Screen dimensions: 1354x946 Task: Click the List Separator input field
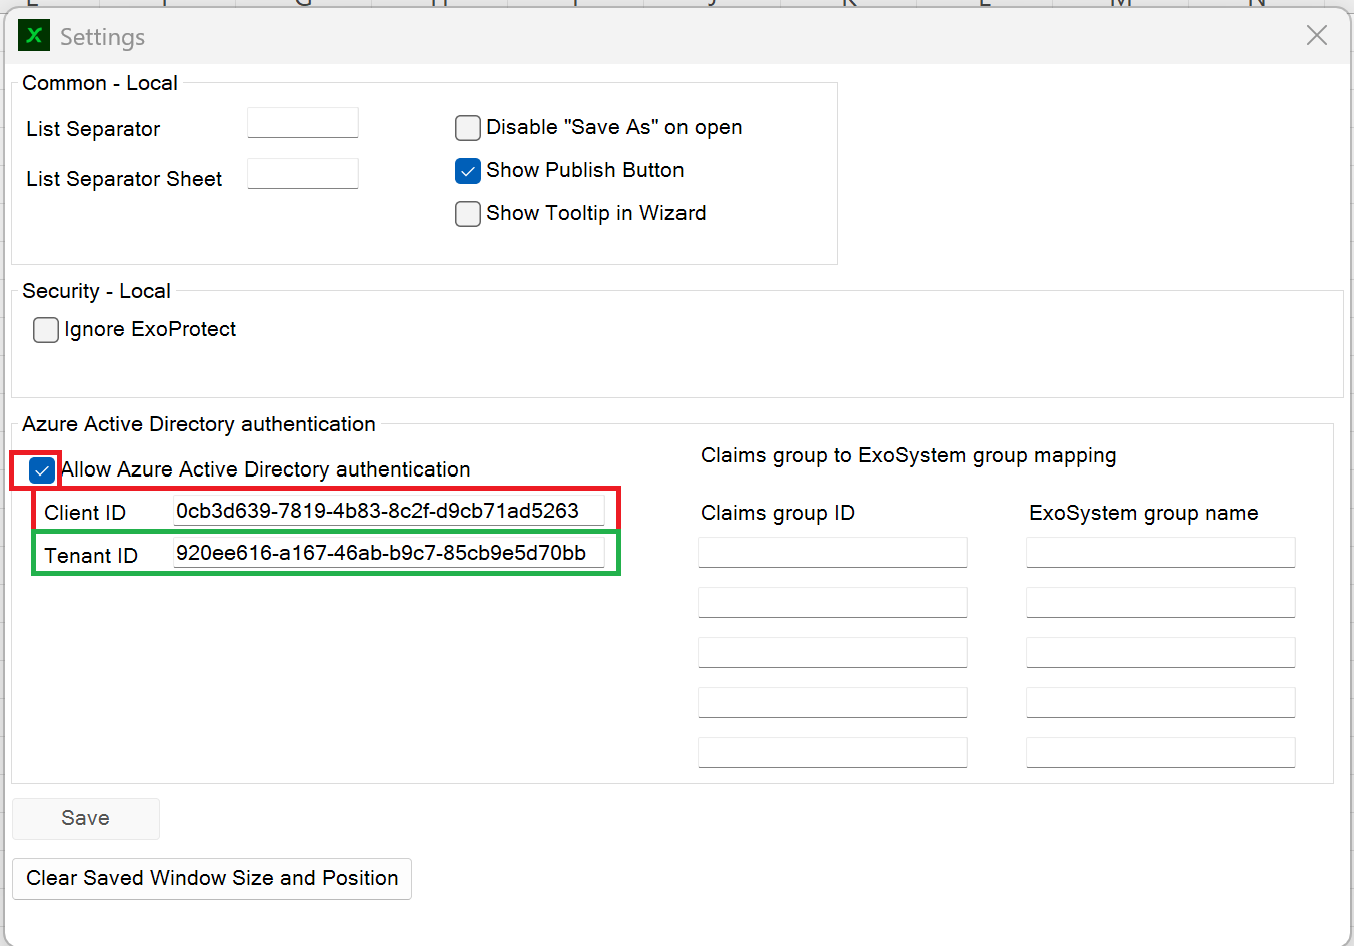pyautogui.click(x=302, y=123)
